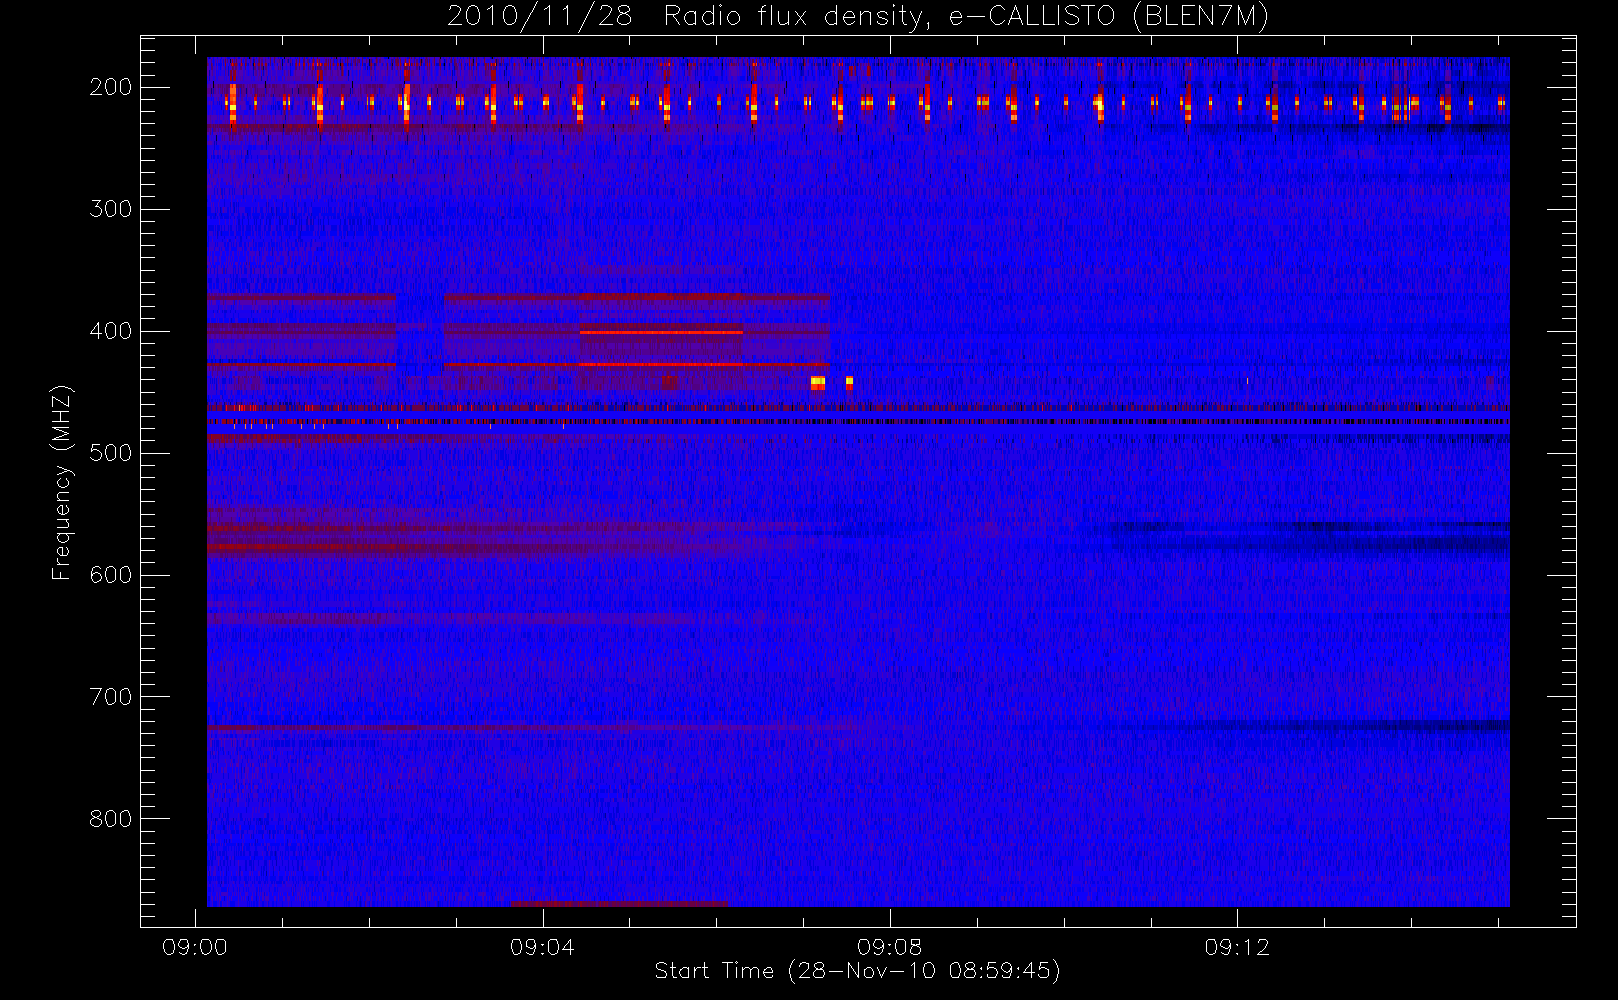Click the 700 frequency tick label
The height and width of the screenshot is (1000, 1618).
point(111,697)
